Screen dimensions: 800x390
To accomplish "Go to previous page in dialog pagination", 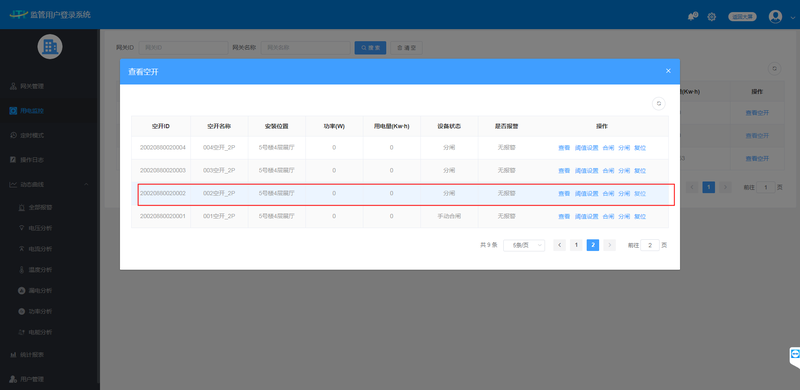I will tap(559, 246).
